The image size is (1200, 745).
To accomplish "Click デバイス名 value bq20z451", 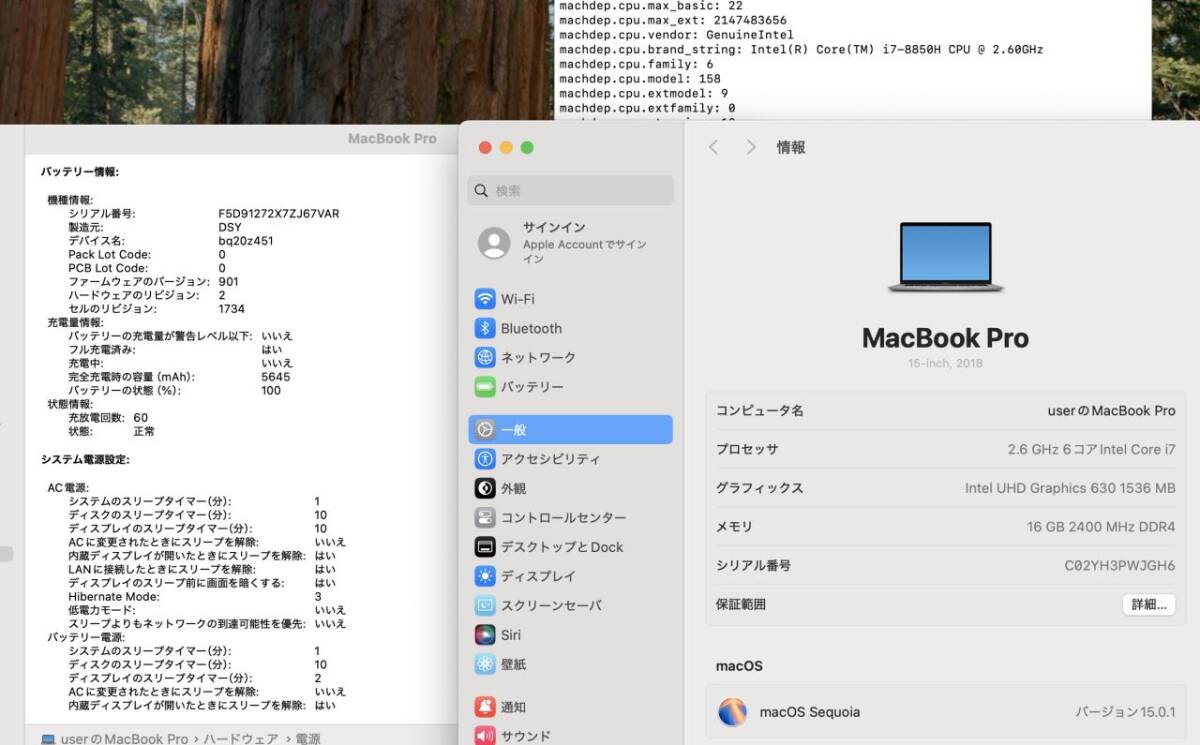I will (246, 241).
